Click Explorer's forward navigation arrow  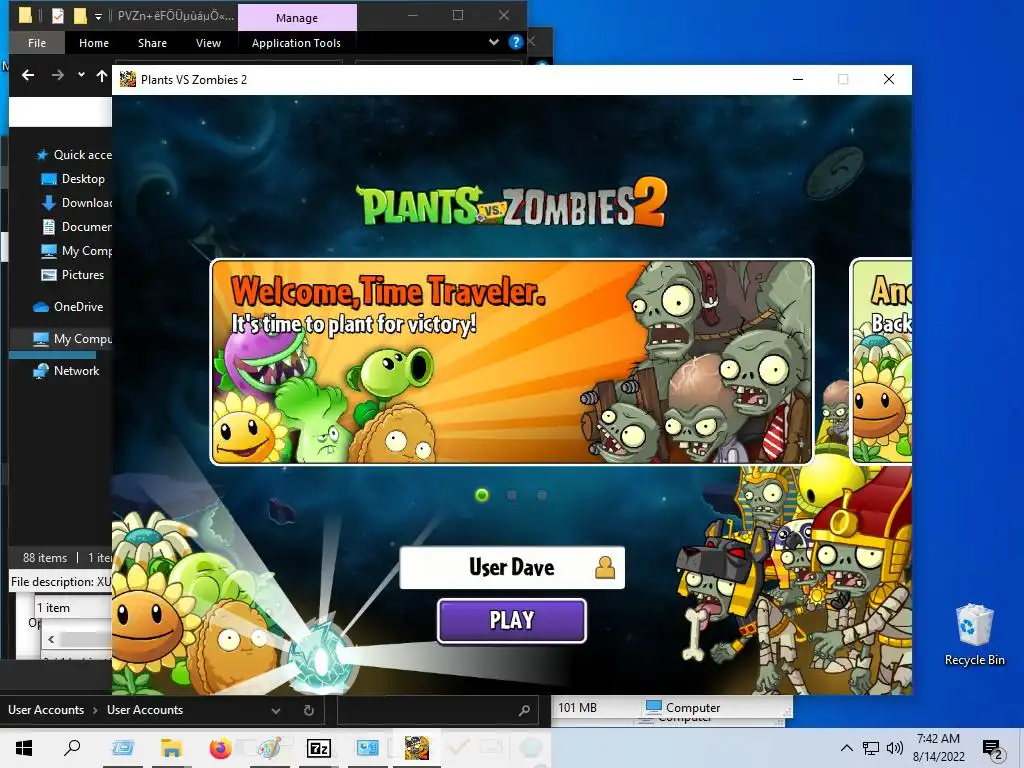point(58,75)
